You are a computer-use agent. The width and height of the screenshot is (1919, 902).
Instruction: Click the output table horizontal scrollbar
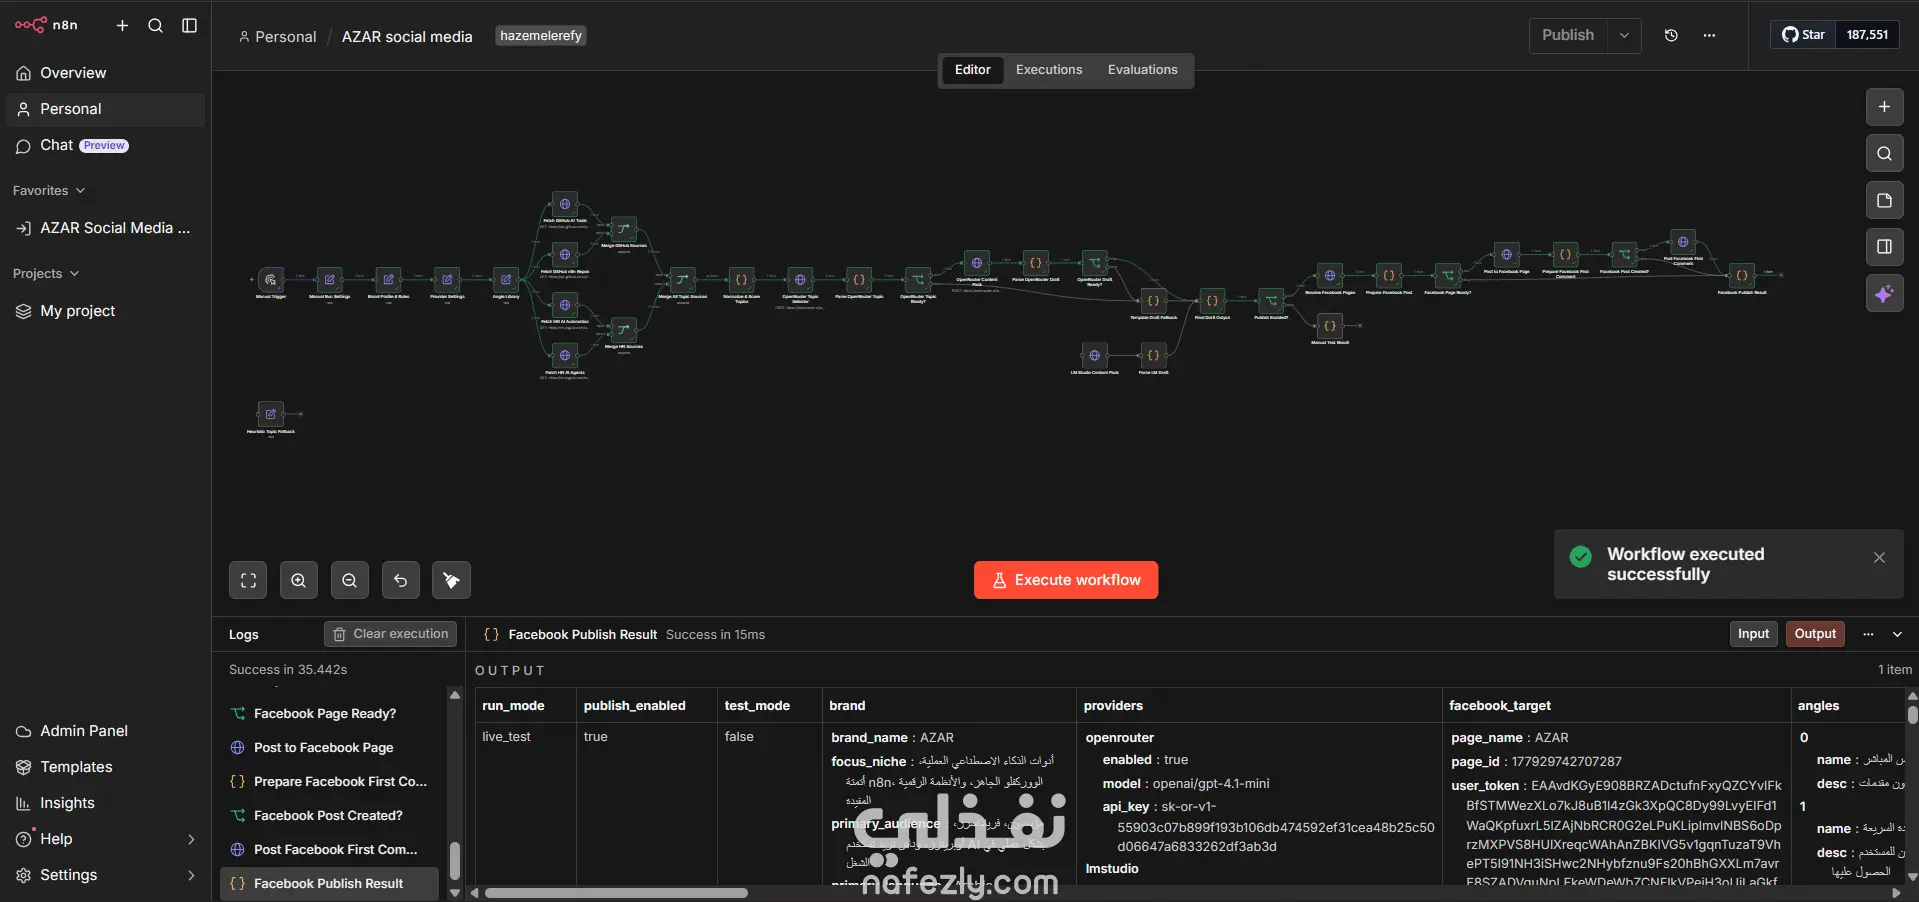[x=616, y=893]
